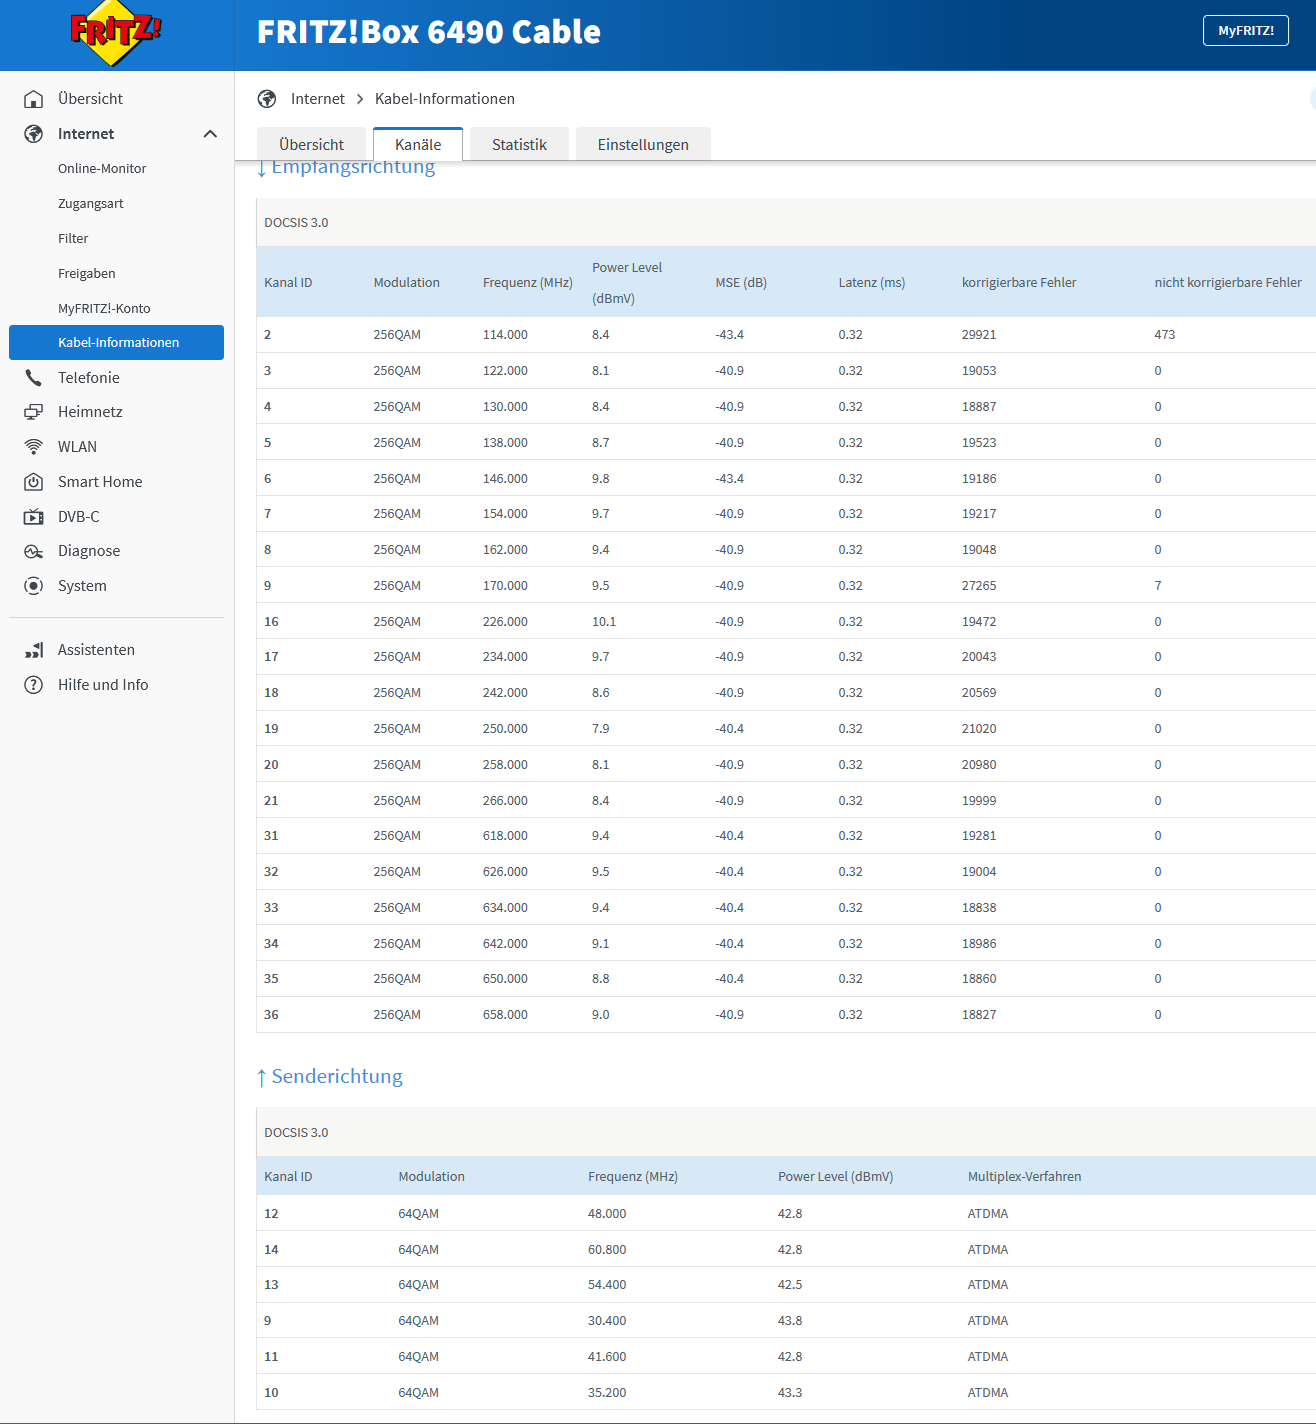The height and width of the screenshot is (1424, 1316).
Task: Open the WLAN menu entry
Action: (x=77, y=447)
